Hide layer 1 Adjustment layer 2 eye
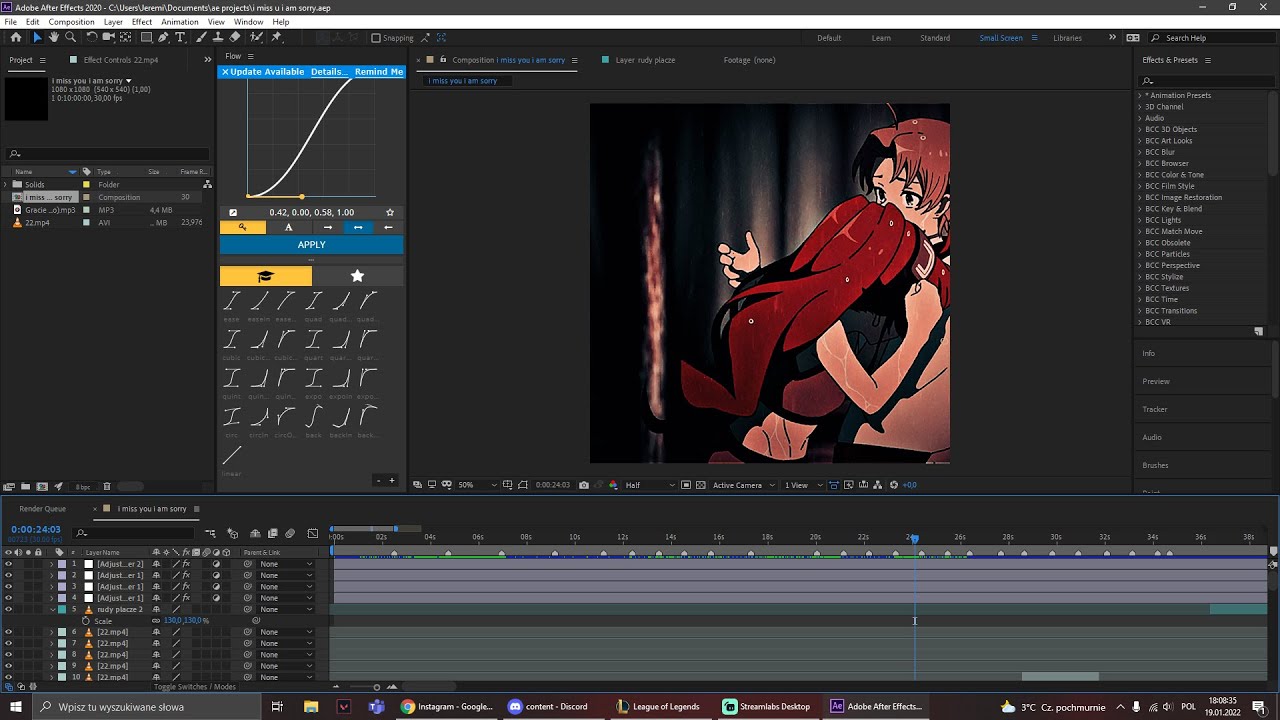This screenshot has height=720, width=1280. click(8, 564)
